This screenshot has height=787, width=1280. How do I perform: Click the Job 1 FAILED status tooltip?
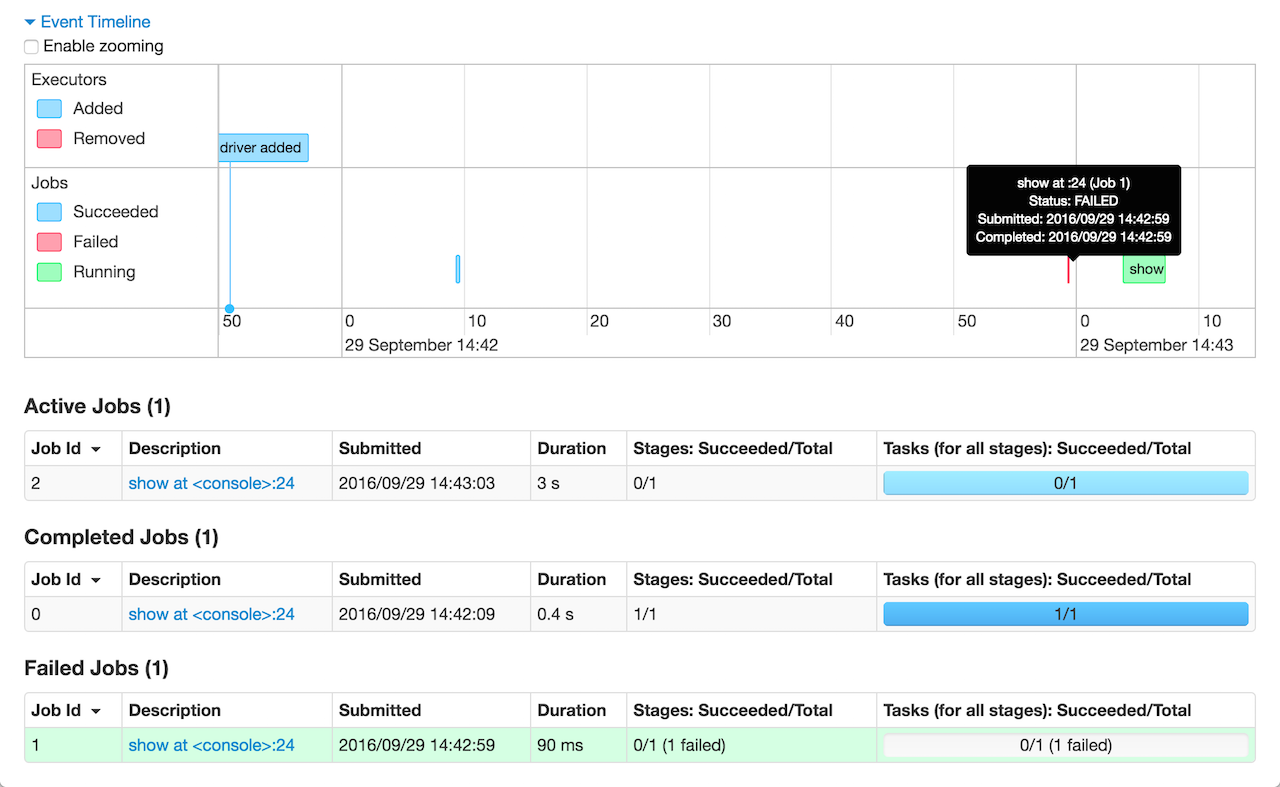[1073, 210]
